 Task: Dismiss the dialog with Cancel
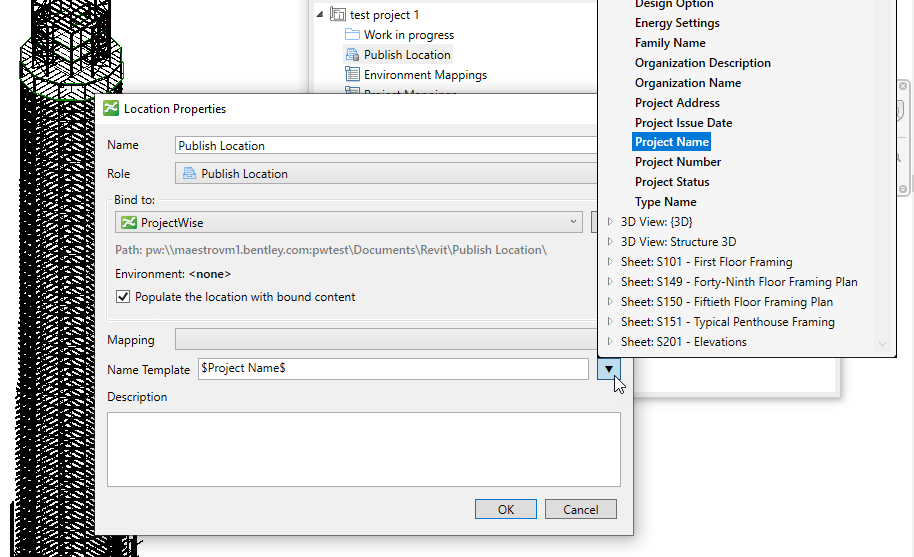pyautogui.click(x=581, y=509)
